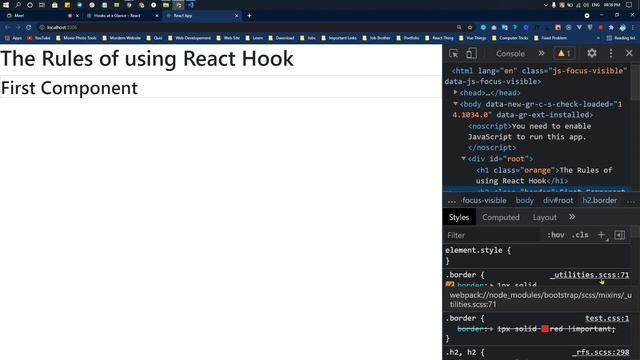Select the h1 class orange element line
This screenshot has width=640, height=360.
coord(544,175)
